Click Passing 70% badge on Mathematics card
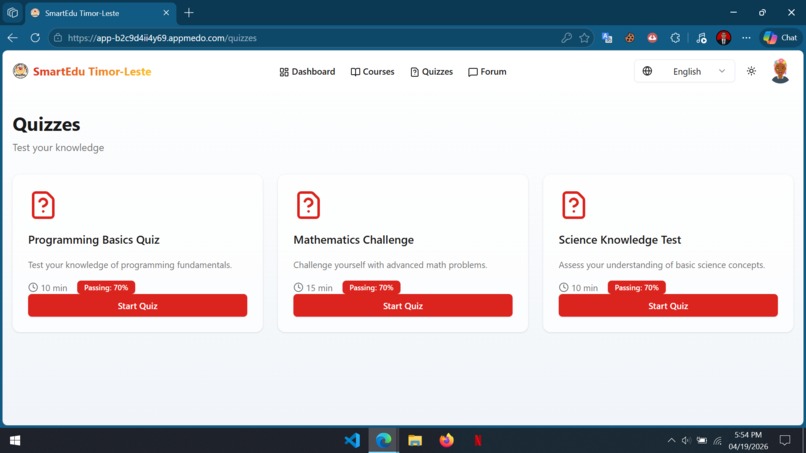 click(x=371, y=287)
